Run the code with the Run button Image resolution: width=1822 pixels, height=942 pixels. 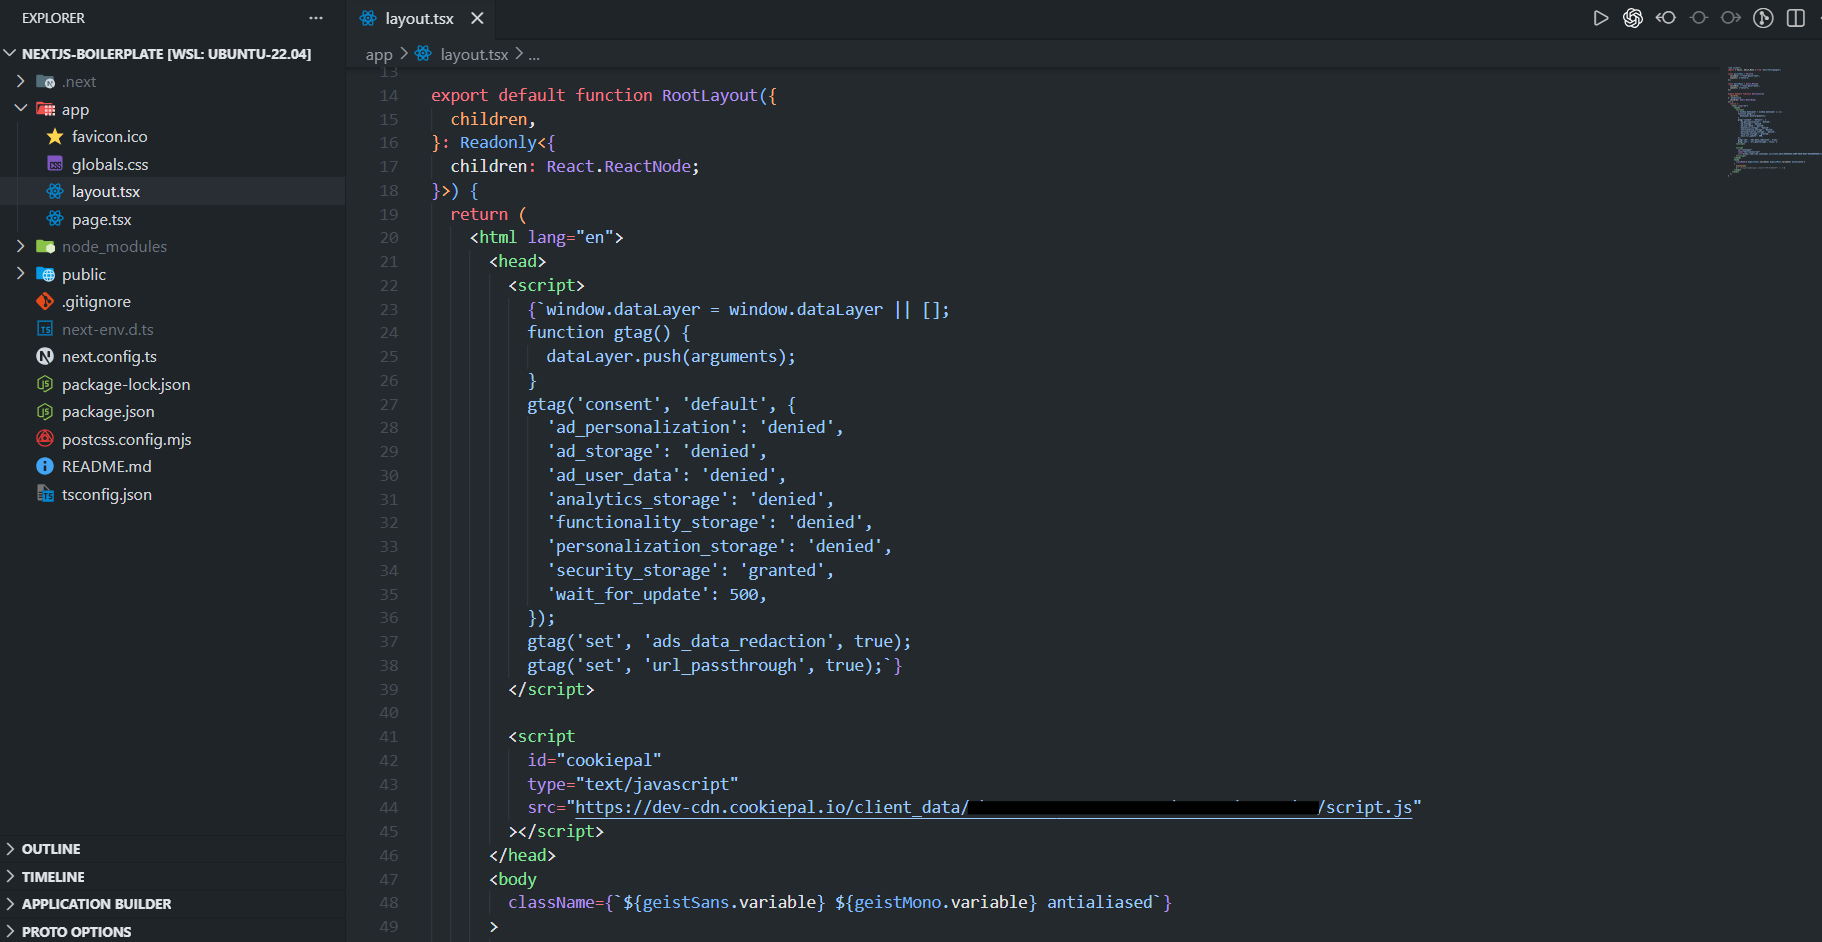[1601, 17]
